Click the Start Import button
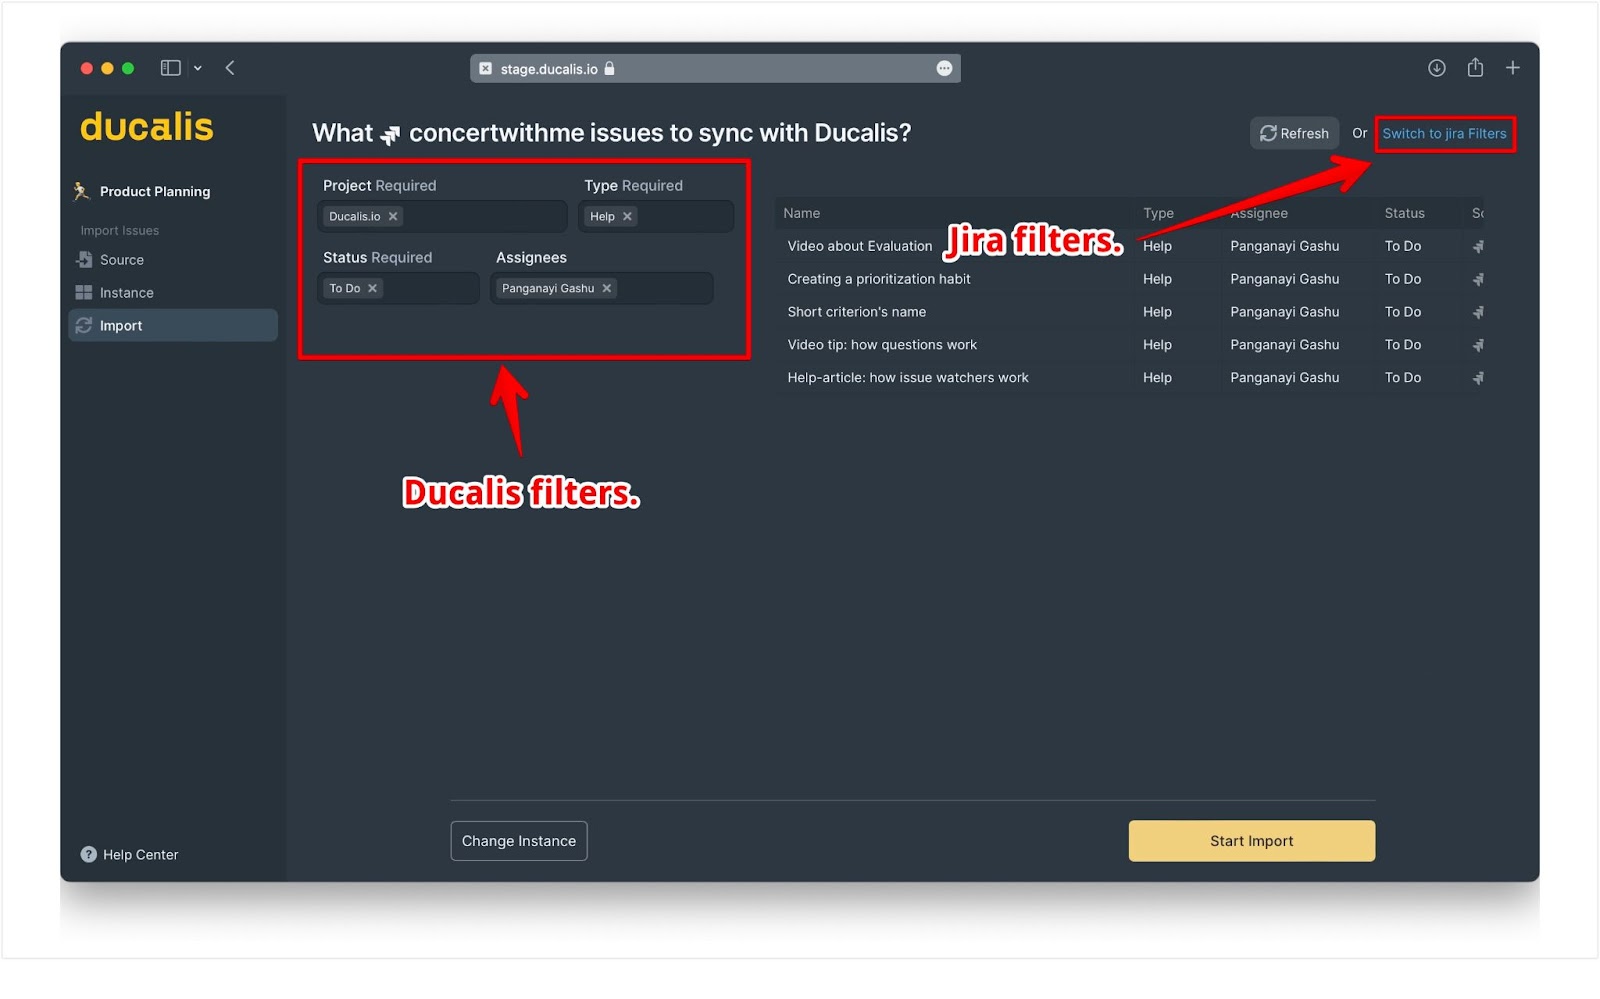Image resolution: width=1600 pixels, height=999 pixels. coord(1252,841)
